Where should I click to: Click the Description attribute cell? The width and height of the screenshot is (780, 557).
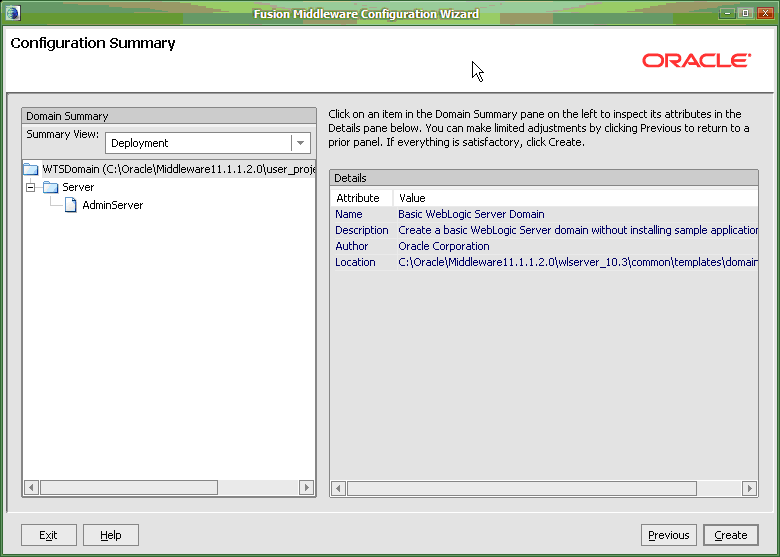coord(362,230)
